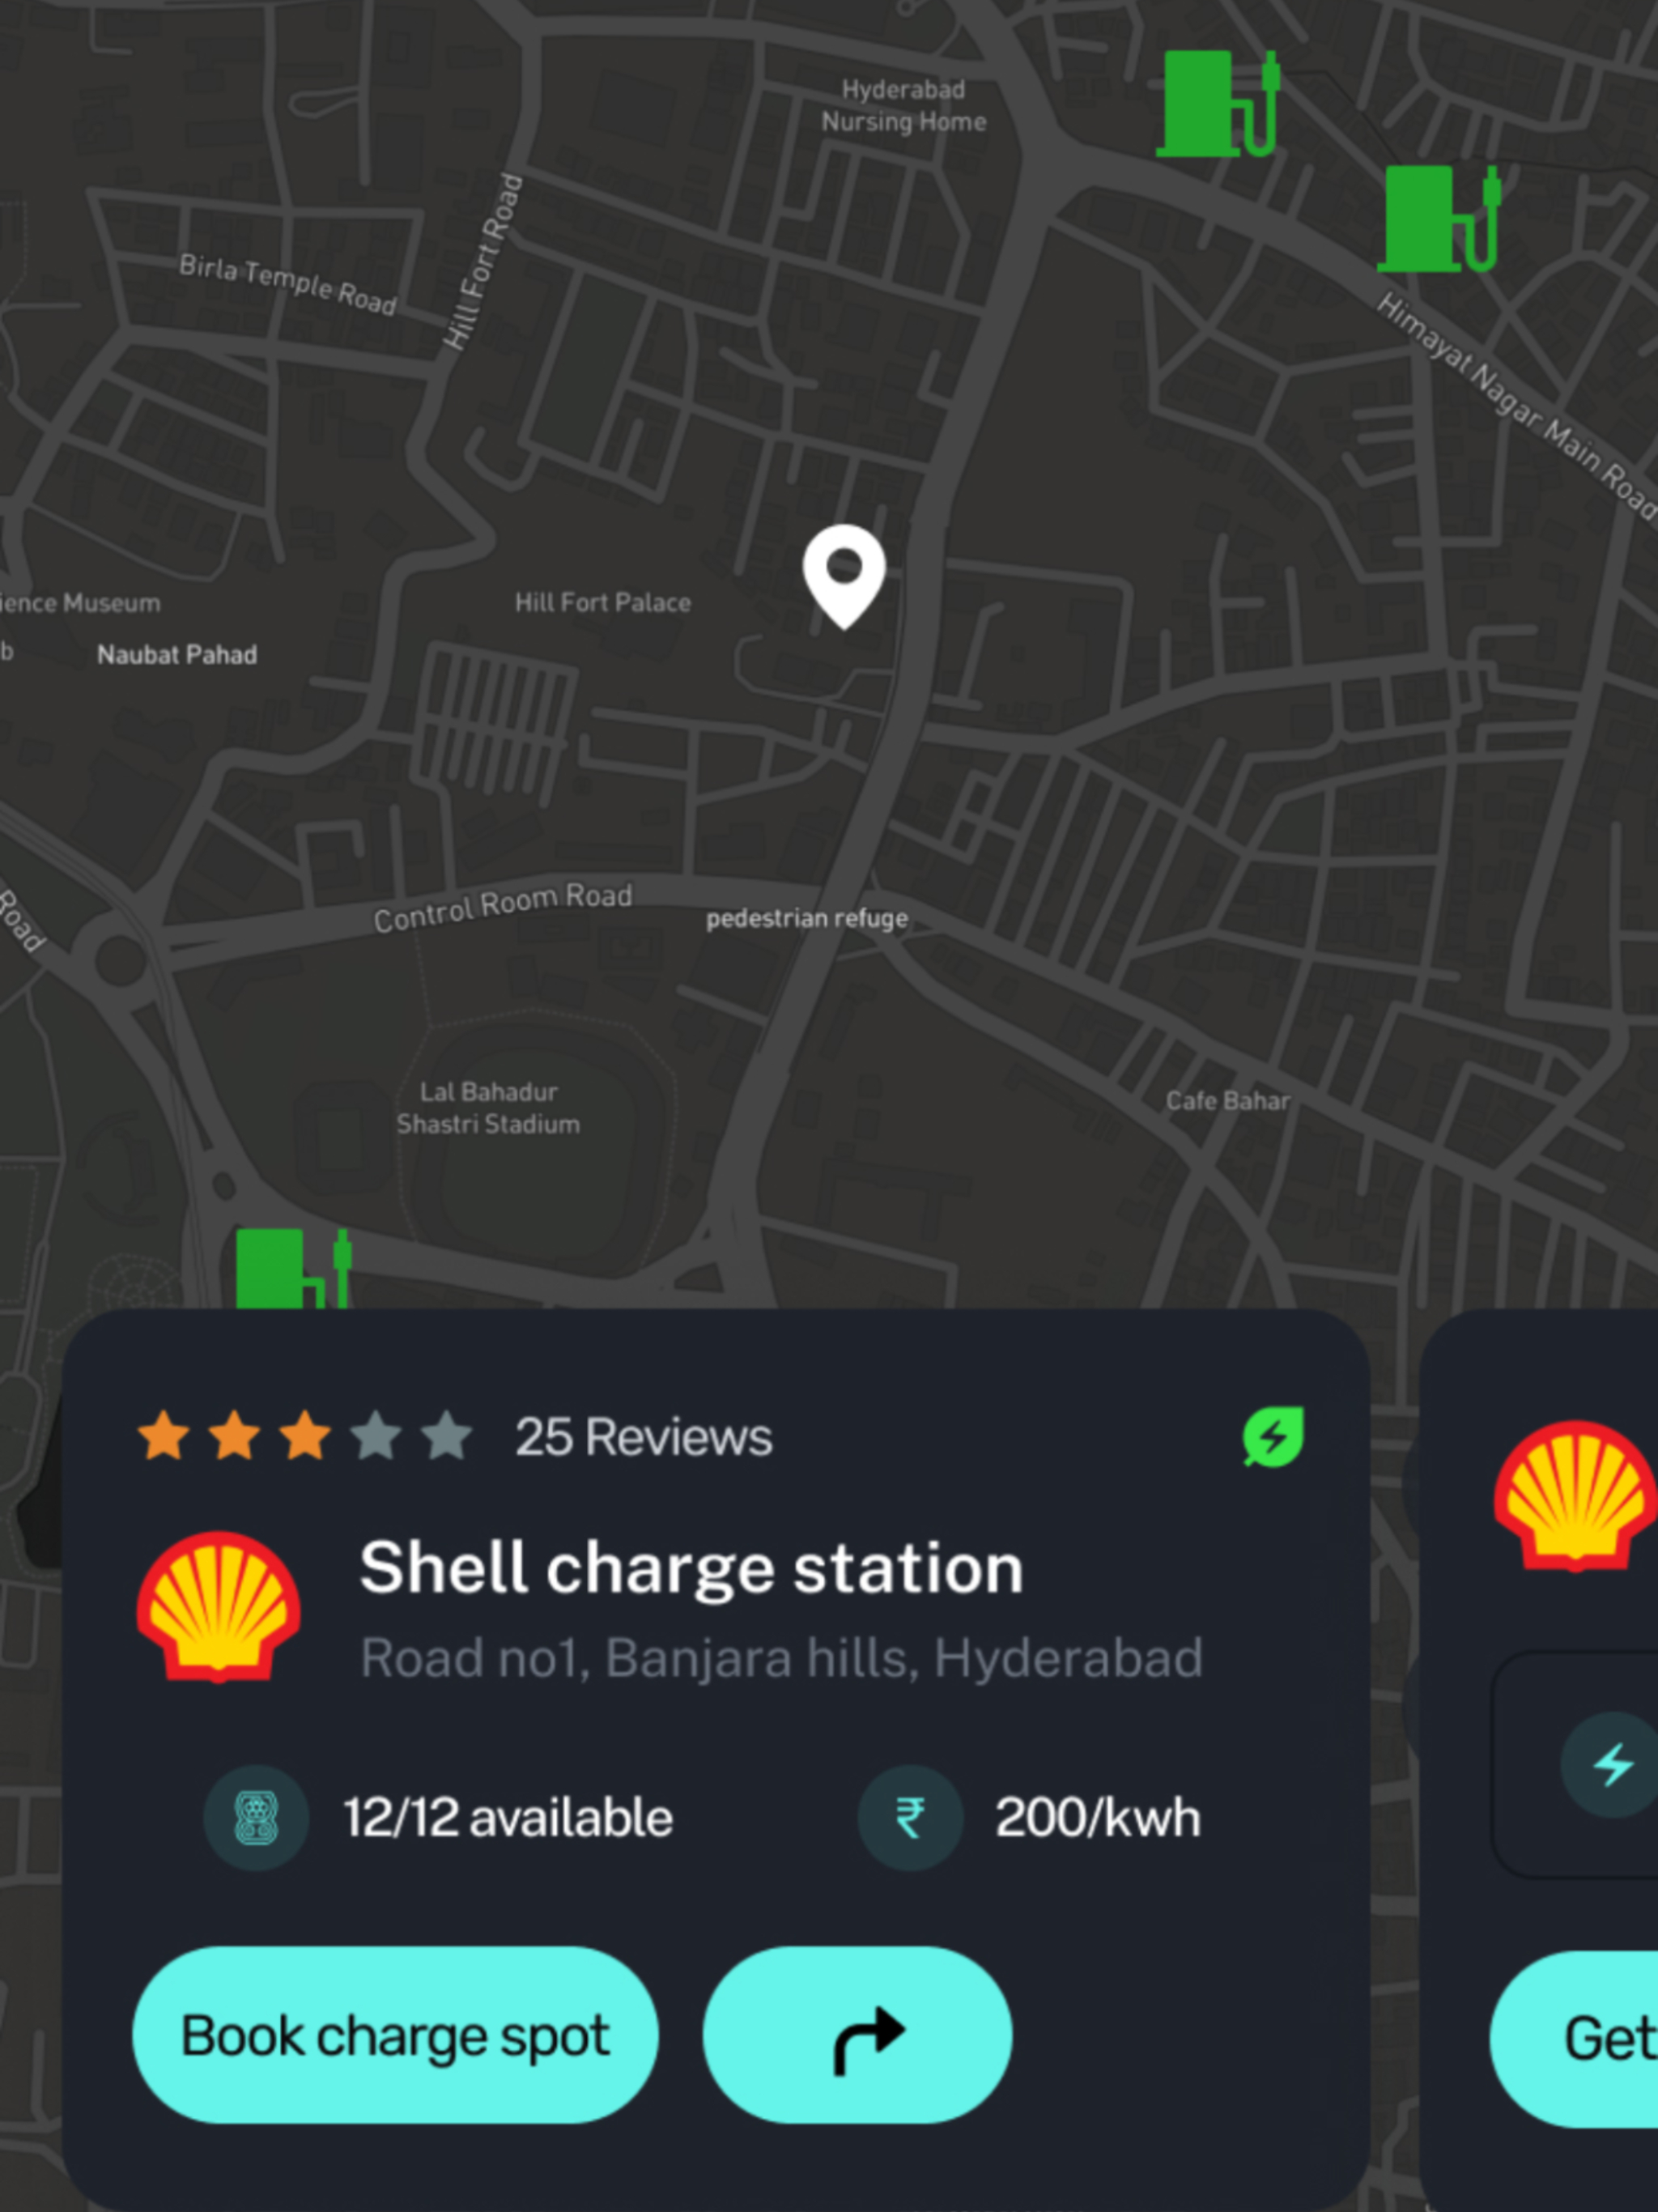The image size is (1658, 2212).
Task: Click the lightning bolt icon on the next card
Action: (1611, 1765)
